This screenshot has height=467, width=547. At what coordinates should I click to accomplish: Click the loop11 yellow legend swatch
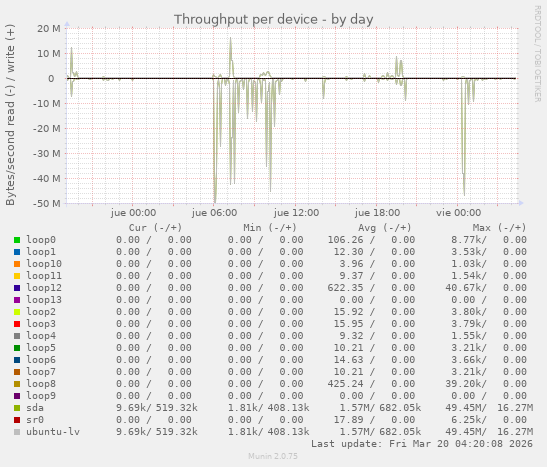tap(17, 276)
